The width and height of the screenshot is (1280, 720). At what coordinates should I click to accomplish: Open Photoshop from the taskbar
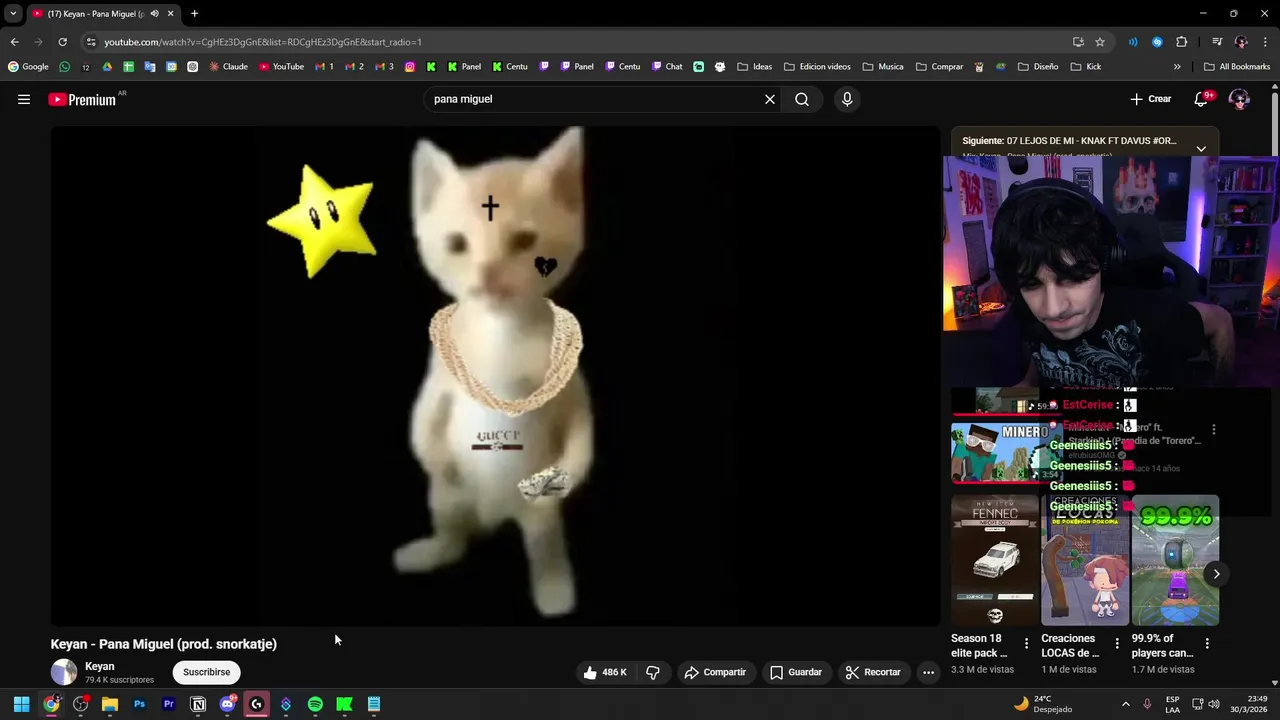tap(139, 704)
